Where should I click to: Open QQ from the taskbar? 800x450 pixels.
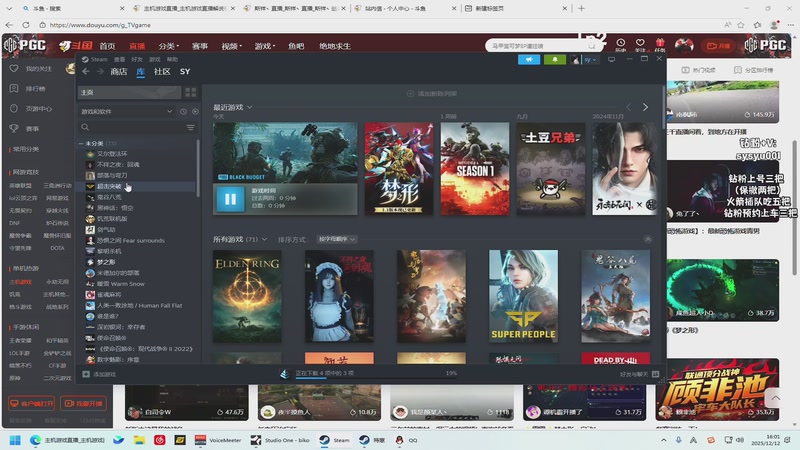click(x=406, y=440)
